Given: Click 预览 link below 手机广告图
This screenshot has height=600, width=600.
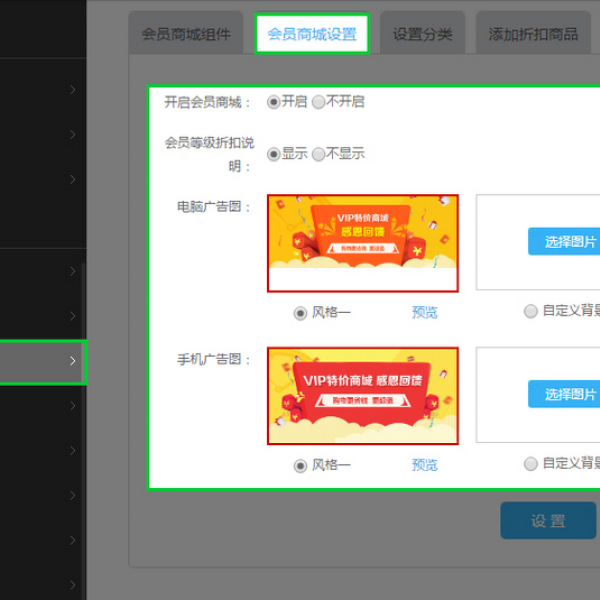Looking at the screenshot, I should pyautogui.click(x=424, y=465).
